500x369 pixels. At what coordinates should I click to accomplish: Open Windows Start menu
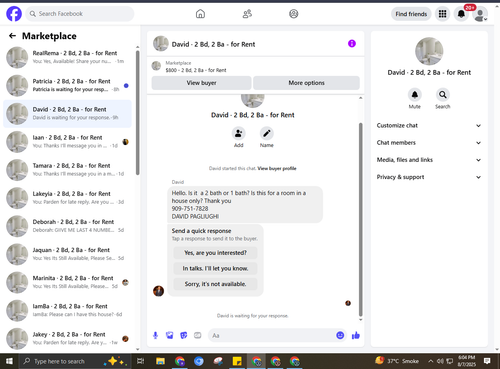[9, 361]
